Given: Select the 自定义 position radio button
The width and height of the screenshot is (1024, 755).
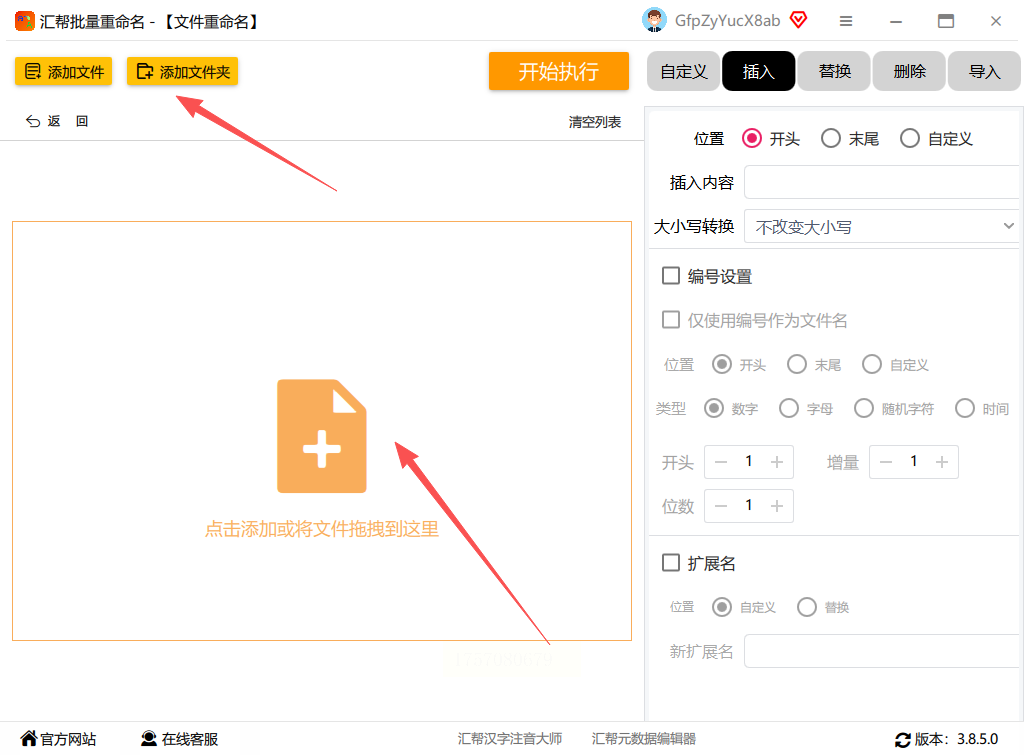Looking at the screenshot, I should tap(910, 138).
